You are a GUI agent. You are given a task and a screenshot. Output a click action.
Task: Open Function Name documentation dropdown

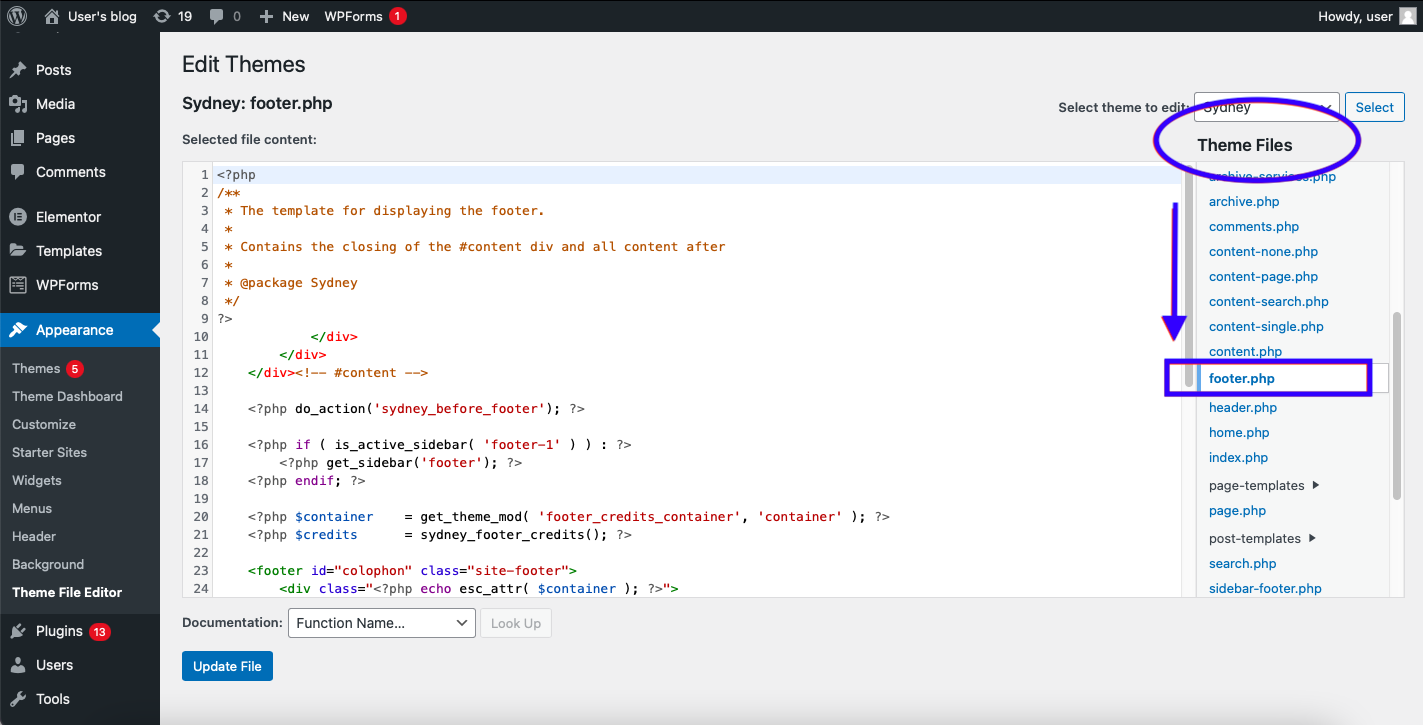click(381, 623)
